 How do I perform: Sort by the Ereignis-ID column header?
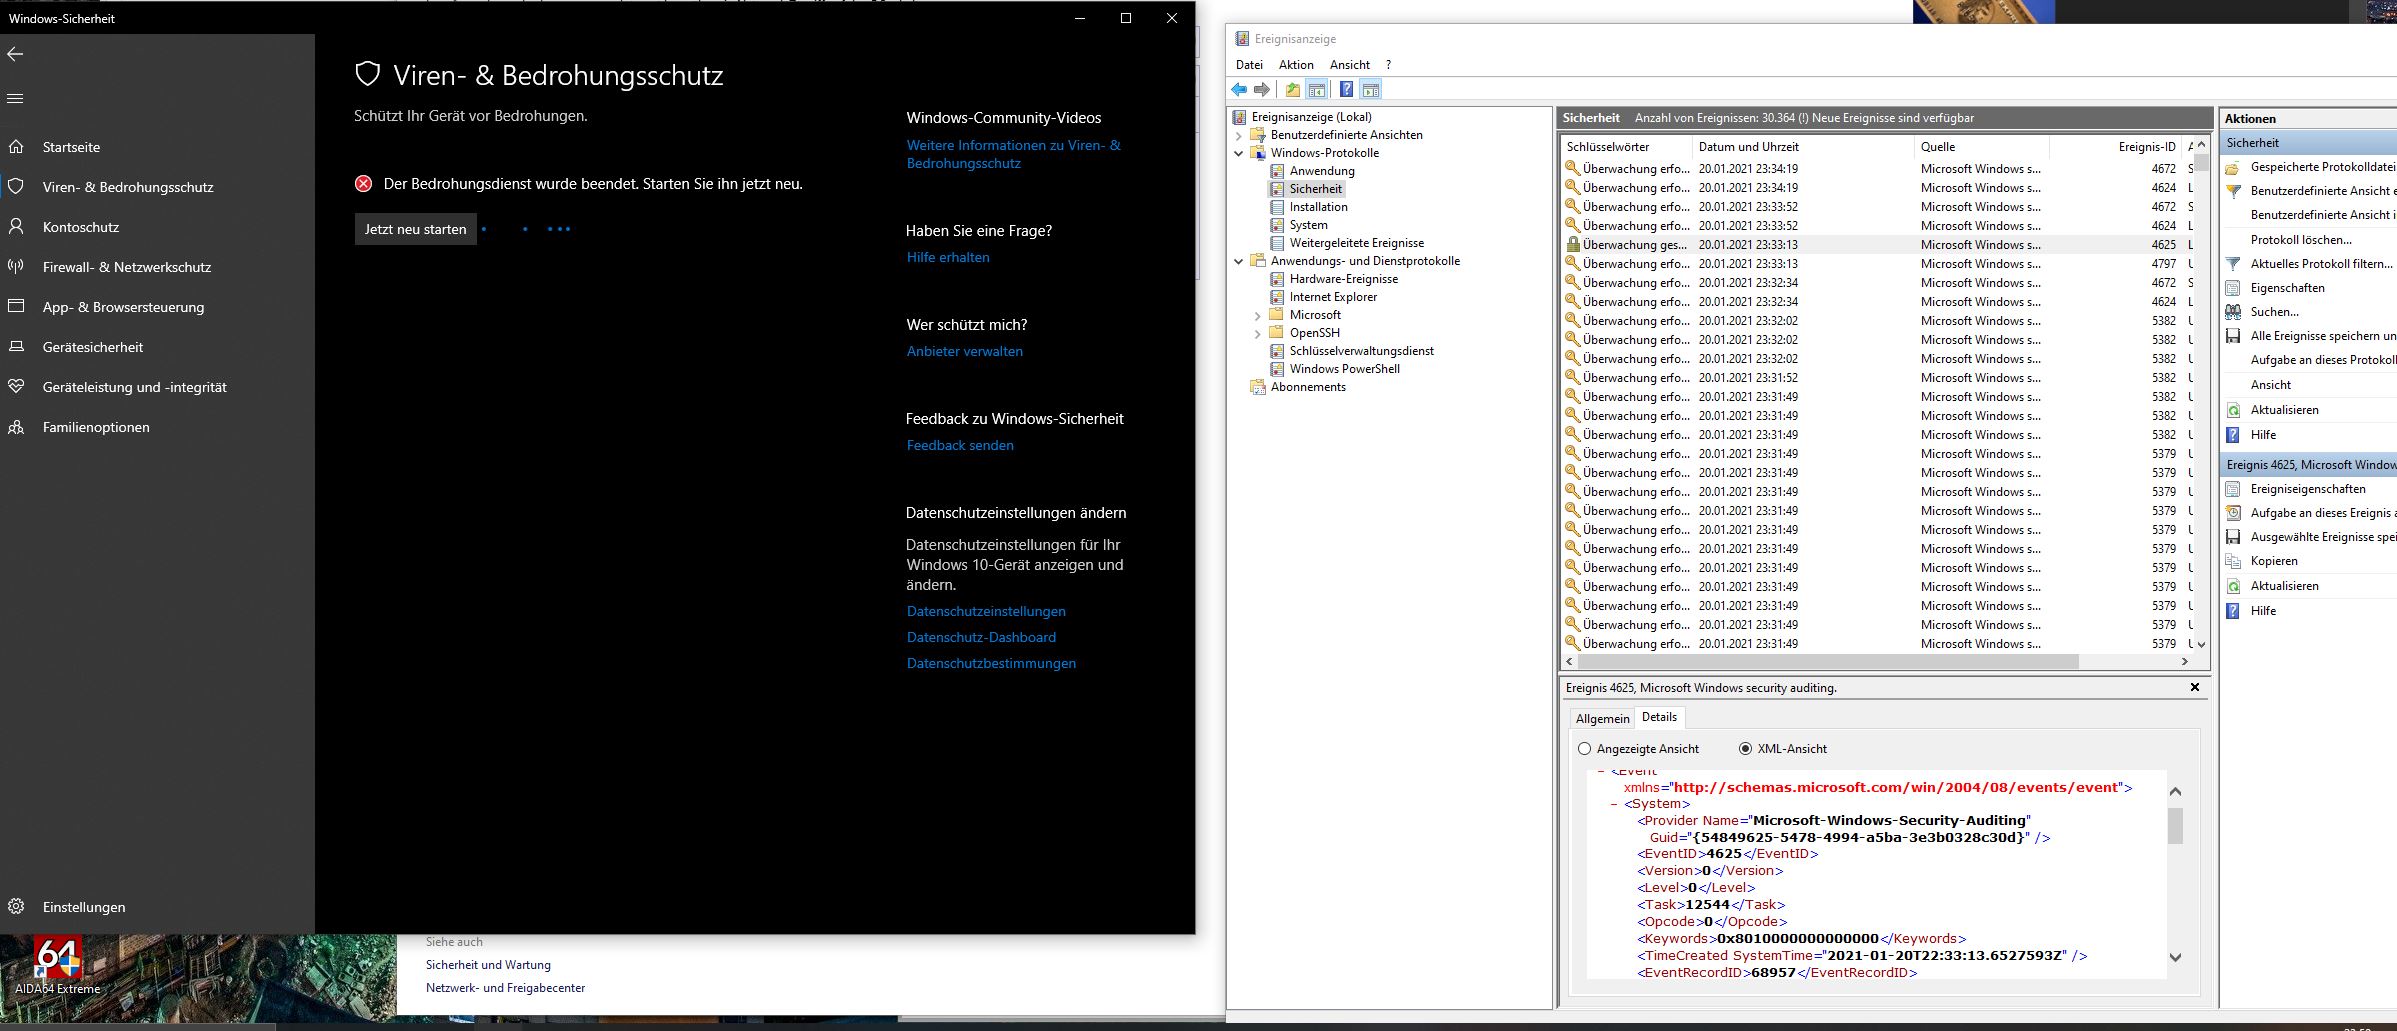(x=2116, y=147)
